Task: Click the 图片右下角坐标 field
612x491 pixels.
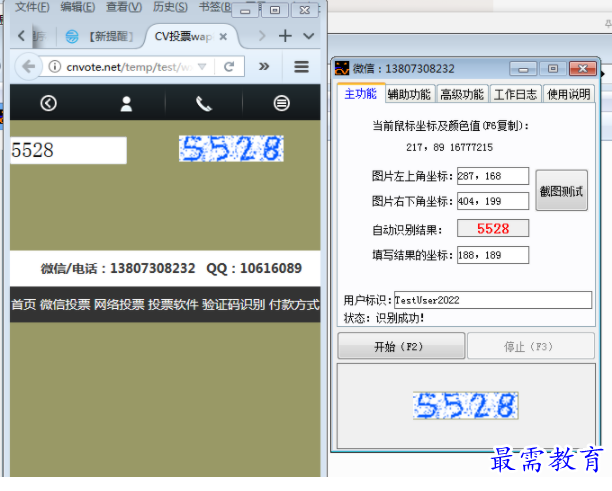Action: coord(493,201)
